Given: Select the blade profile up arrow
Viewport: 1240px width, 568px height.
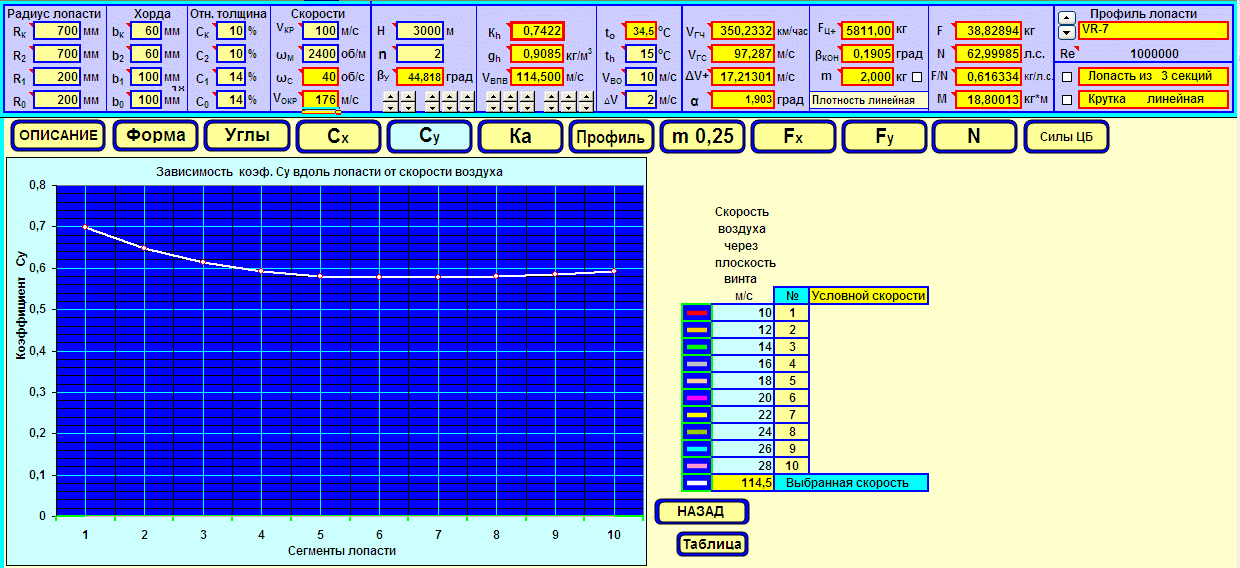Looking at the screenshot, I should pyautogui.click(x=1066, y=17).
